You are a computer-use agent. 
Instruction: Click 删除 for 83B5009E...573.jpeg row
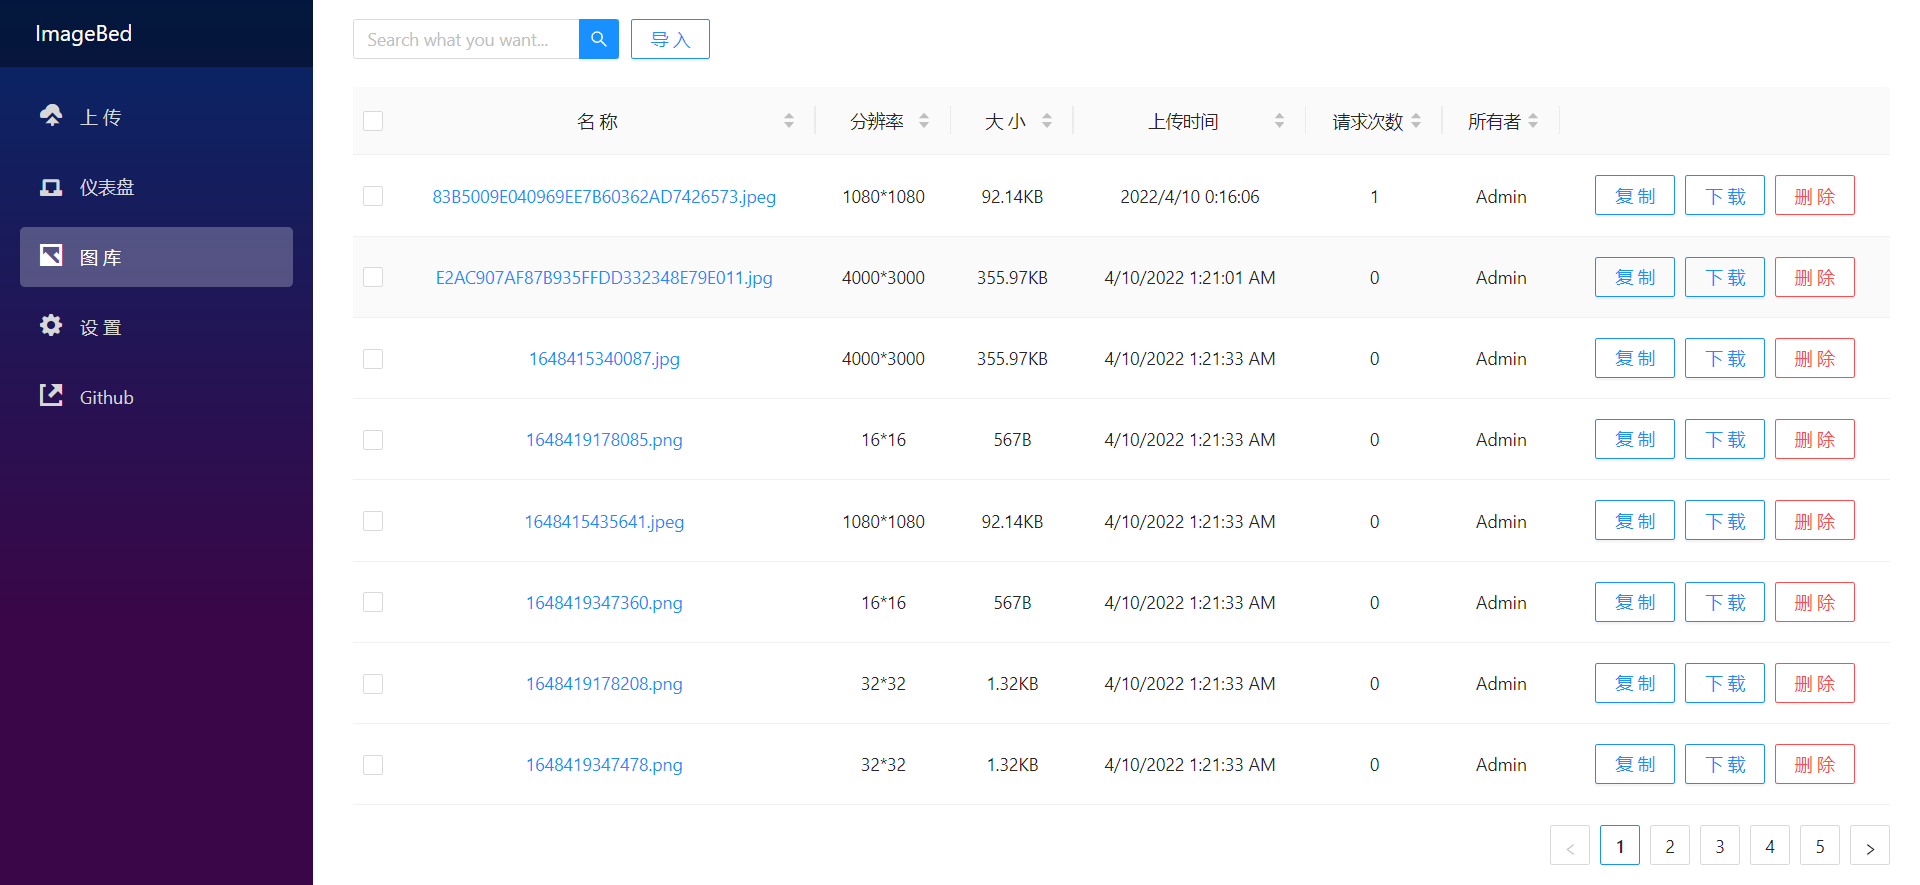pyautogui.click(x=1815, y=196)
